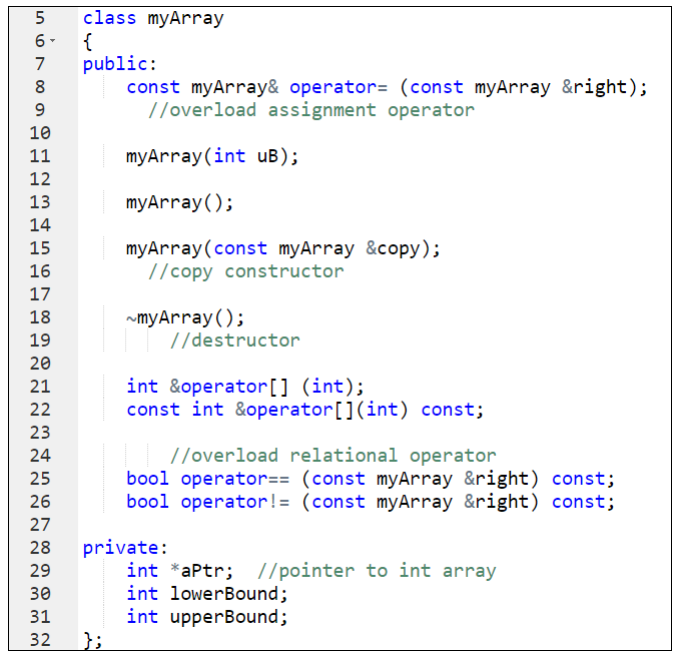The height and width of the screenshot is (652, 673).
Task: Click trailing 'const;' on line 22
Action: click(x=452, y=410)
